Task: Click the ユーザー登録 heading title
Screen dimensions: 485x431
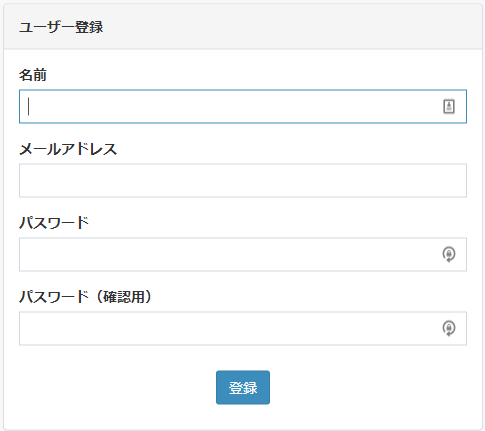Action: pos(61,27)
